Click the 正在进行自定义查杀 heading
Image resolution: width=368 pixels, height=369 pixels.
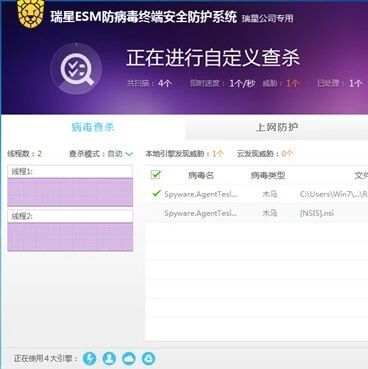click(213, 58)
